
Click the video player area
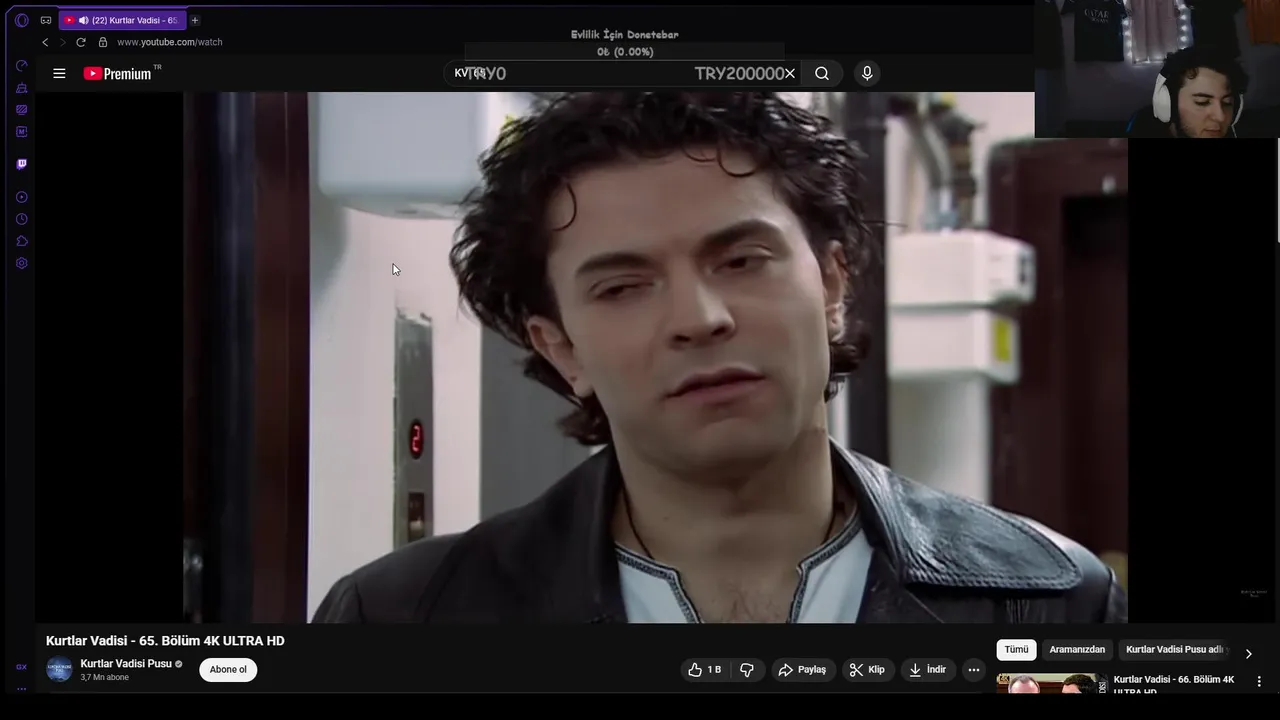point(655,357)
